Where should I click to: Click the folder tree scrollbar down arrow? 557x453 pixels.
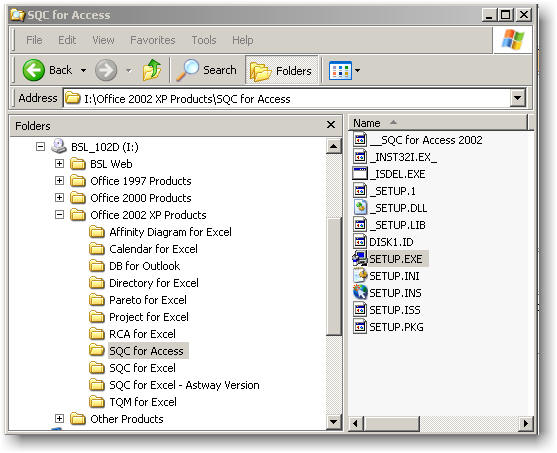(334, 422)
